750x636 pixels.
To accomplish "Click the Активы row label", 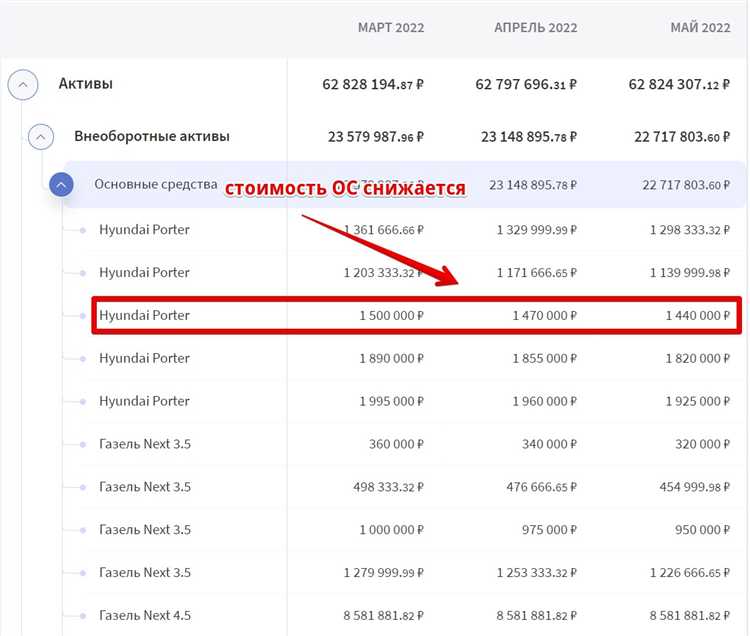I will coord(86,84).
